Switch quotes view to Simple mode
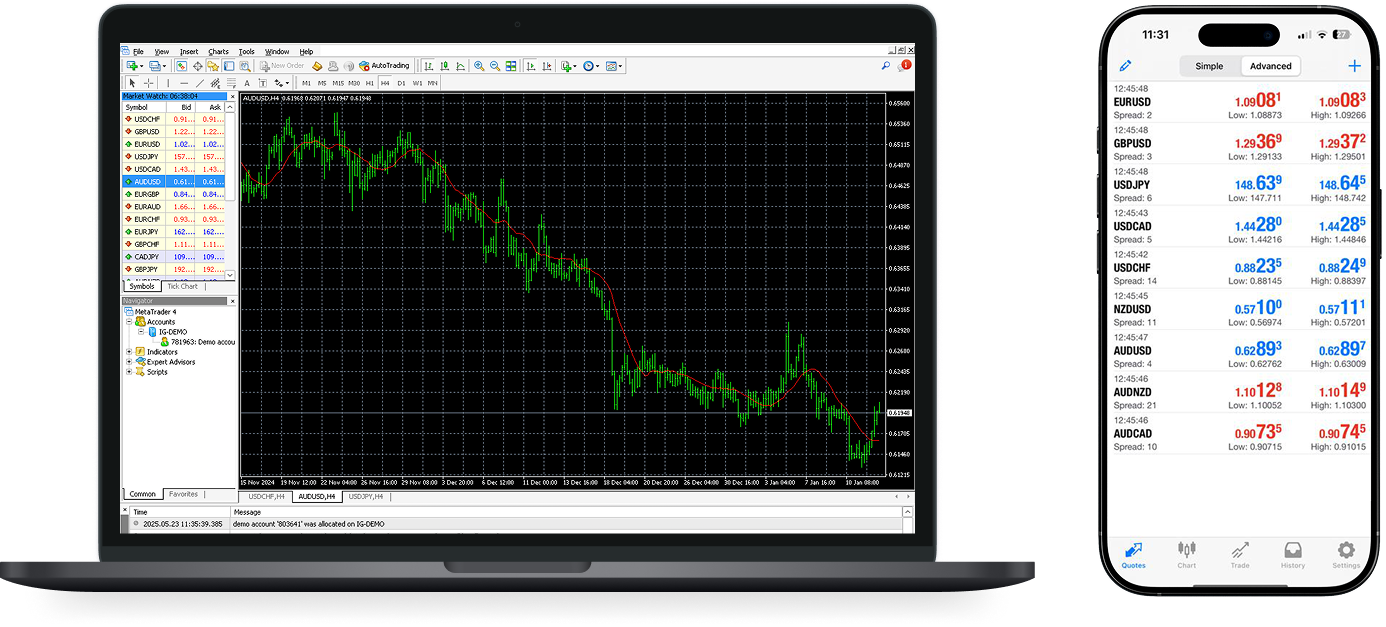1386x627 pixels. (1209, 66)
